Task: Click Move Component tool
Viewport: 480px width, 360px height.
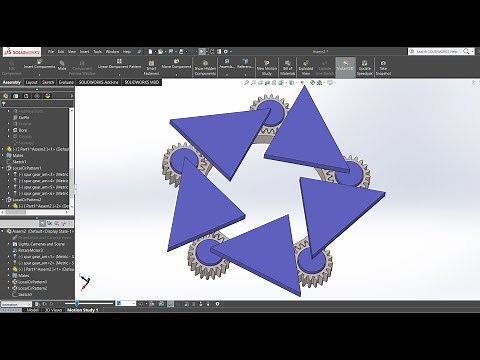Action: point(176,64)
